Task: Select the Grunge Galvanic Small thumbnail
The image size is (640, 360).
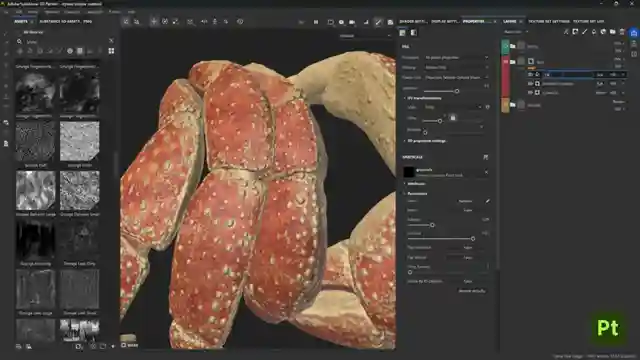Action: click(80, 191)
